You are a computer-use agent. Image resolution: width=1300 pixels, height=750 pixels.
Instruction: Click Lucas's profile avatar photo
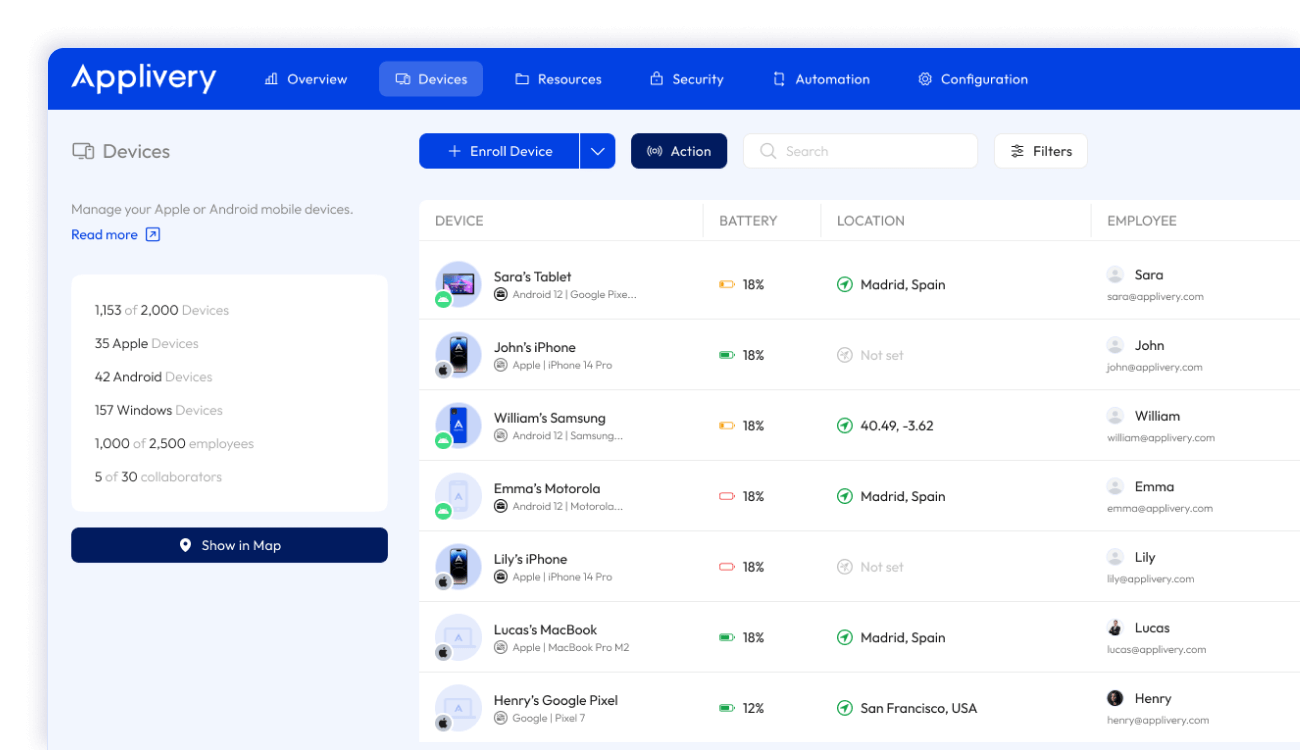pos(1115,628)
